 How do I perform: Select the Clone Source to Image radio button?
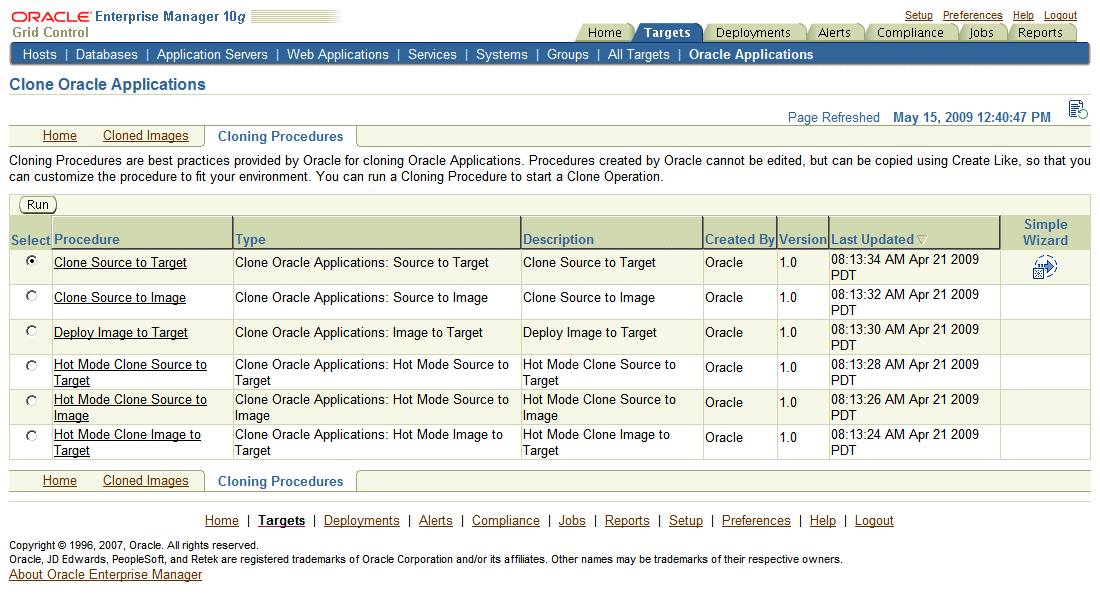click(32, 296)
